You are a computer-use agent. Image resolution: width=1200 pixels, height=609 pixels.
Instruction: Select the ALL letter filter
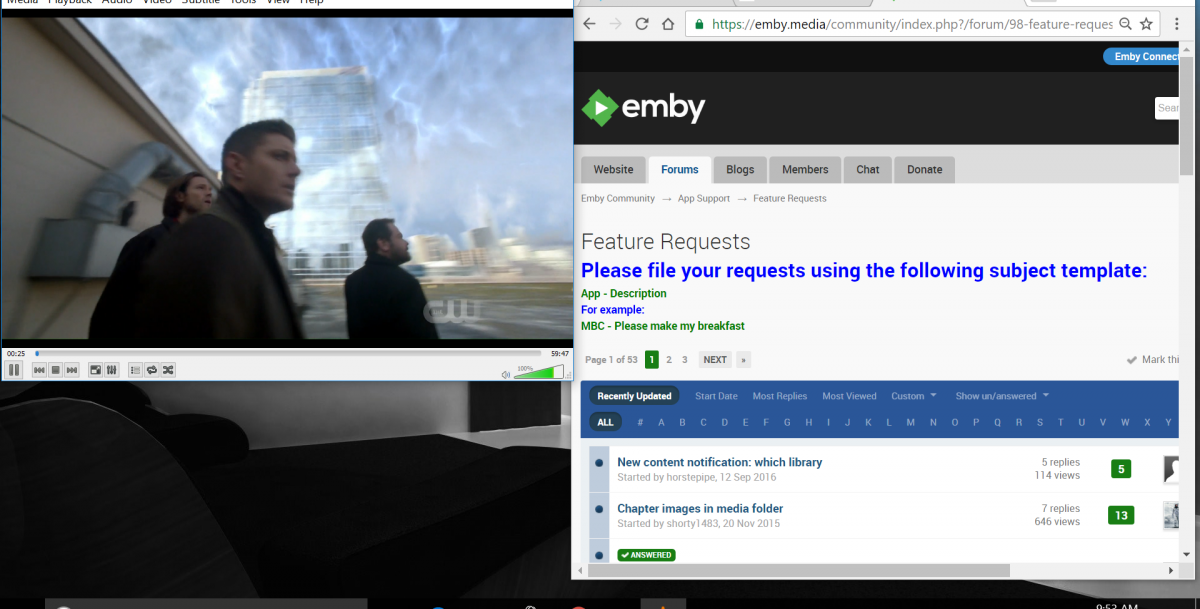(605, 422)
